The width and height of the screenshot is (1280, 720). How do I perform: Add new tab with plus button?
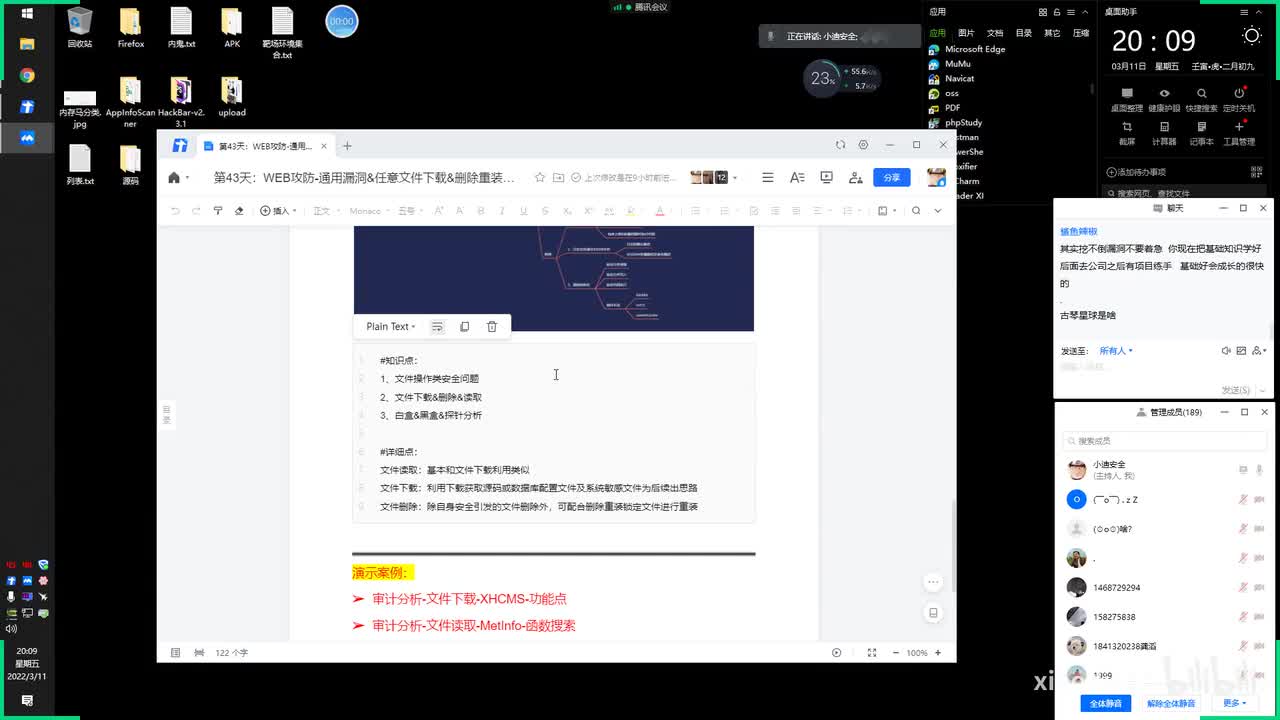coord(347,146)
